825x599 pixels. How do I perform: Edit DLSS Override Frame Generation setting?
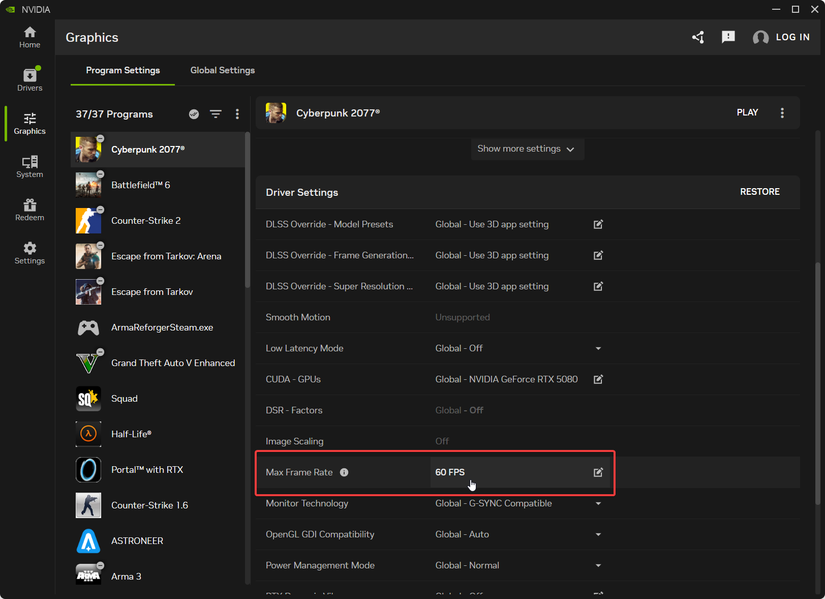tap(598, 255)
